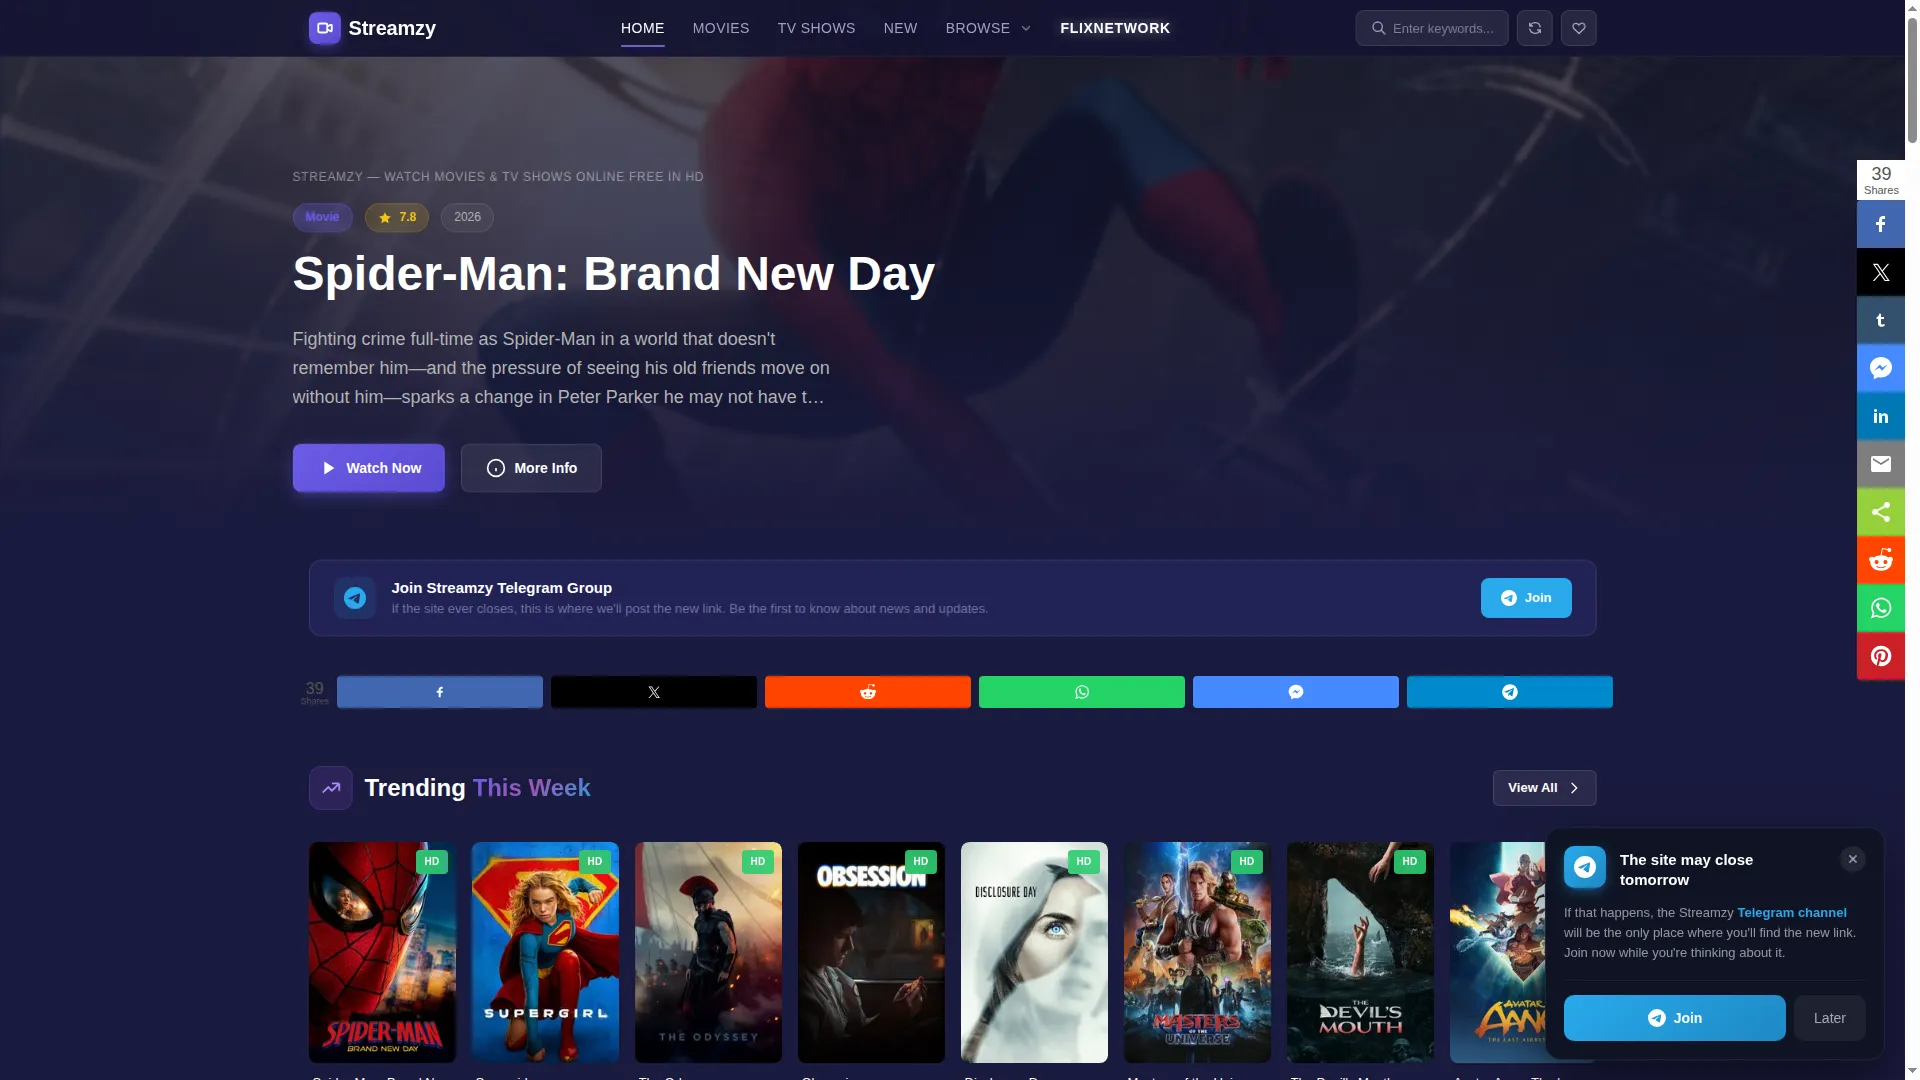1920x1080 pixels.
Task: Click the Facebook share bar under the Telegram banner
Action: 440,692
